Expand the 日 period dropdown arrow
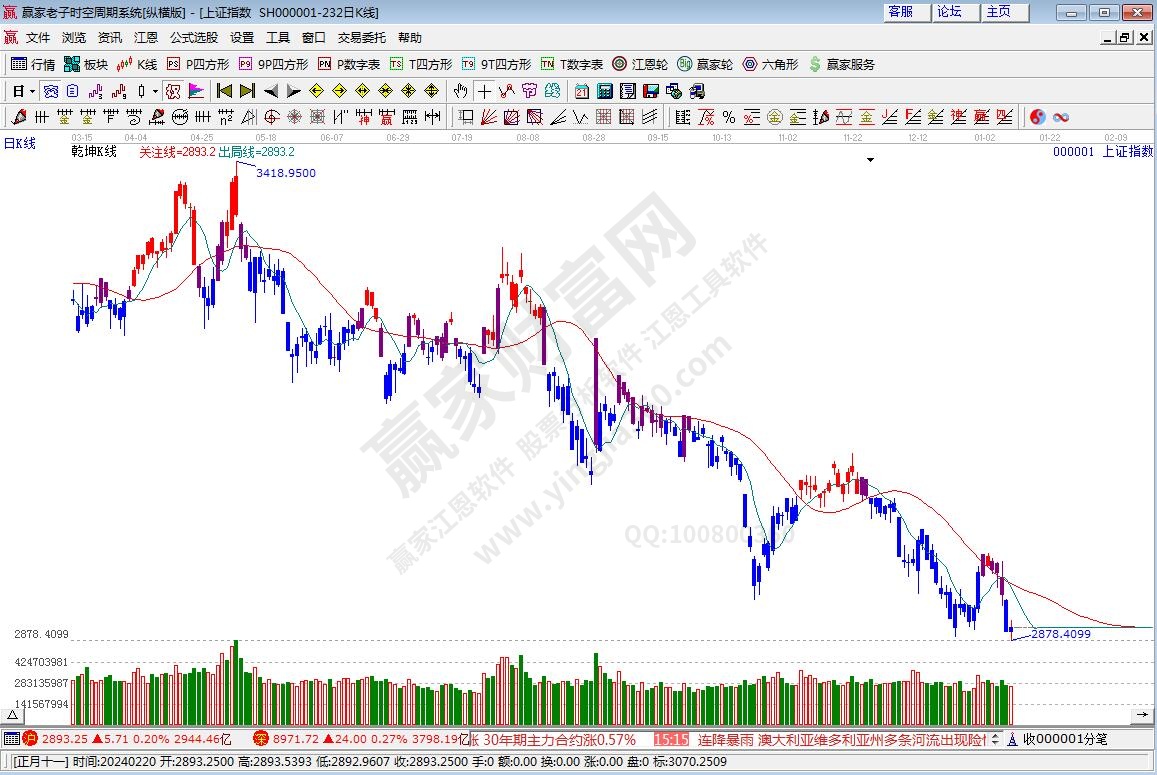Image resolution: width=1157 pixels, height=775 pixels. point(32,91)
